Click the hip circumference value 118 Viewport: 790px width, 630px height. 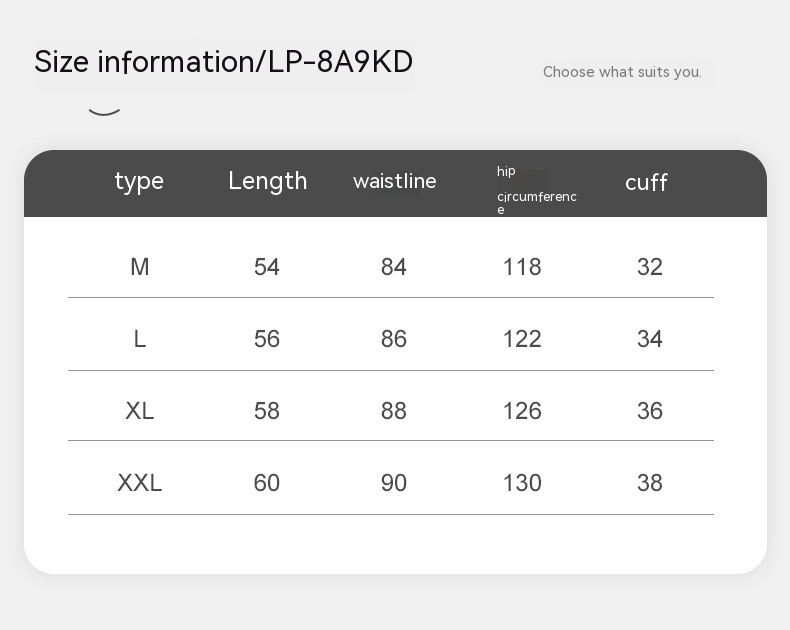[x=522, y=267]
